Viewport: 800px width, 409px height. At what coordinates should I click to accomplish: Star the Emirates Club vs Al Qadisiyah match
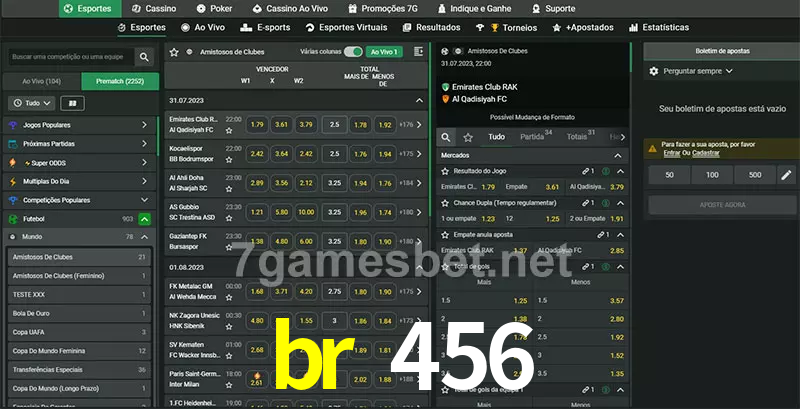(229, 131)
